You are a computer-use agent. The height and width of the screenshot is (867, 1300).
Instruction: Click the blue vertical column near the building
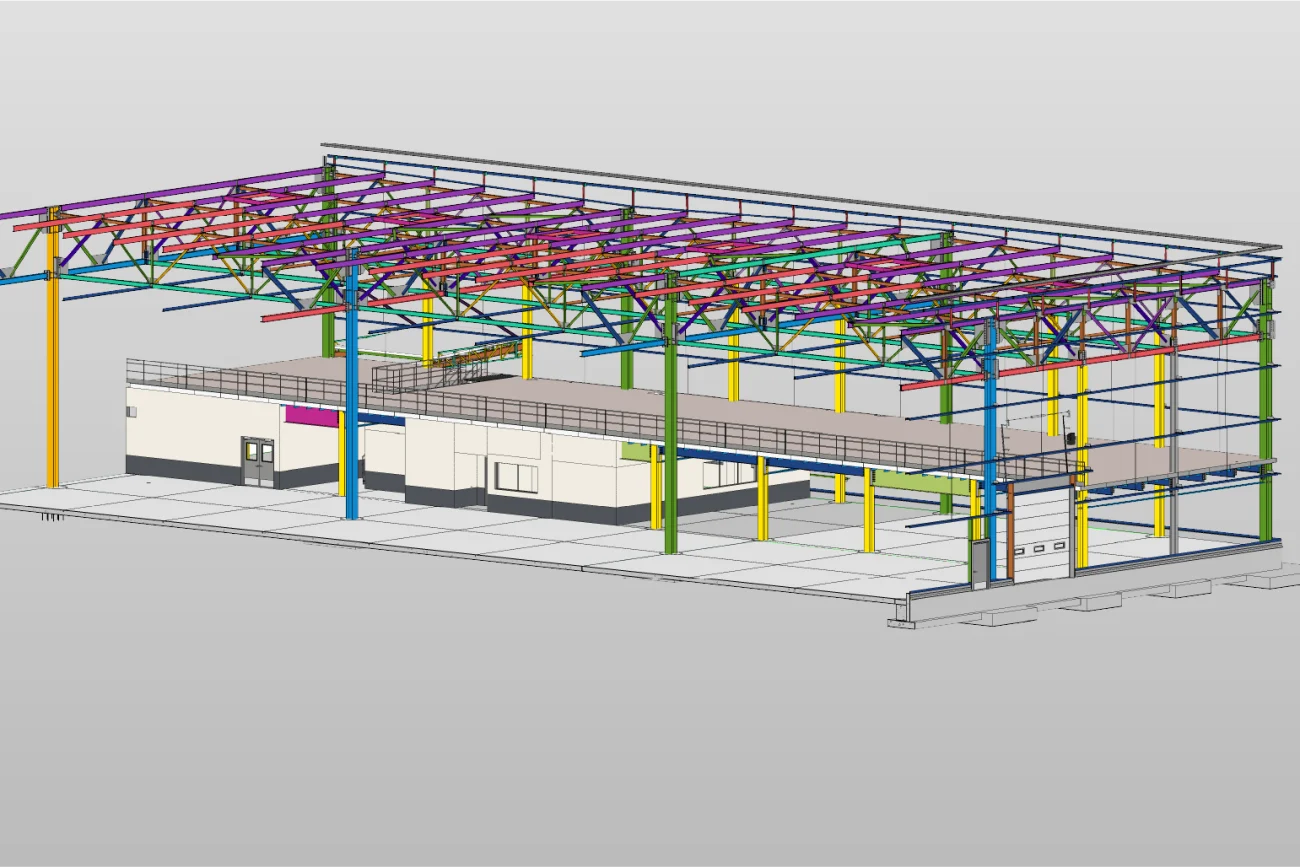click(351, 430)
